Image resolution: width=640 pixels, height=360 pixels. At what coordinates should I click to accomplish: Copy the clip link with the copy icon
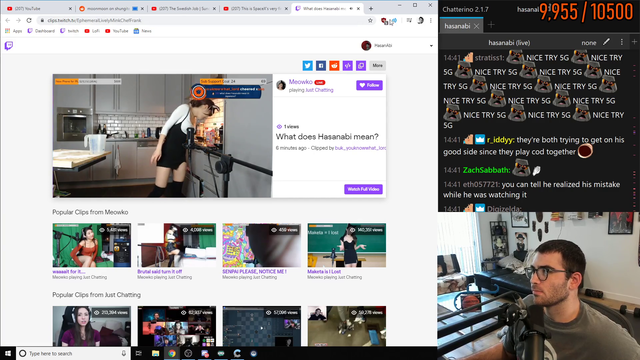coord(361,65)
